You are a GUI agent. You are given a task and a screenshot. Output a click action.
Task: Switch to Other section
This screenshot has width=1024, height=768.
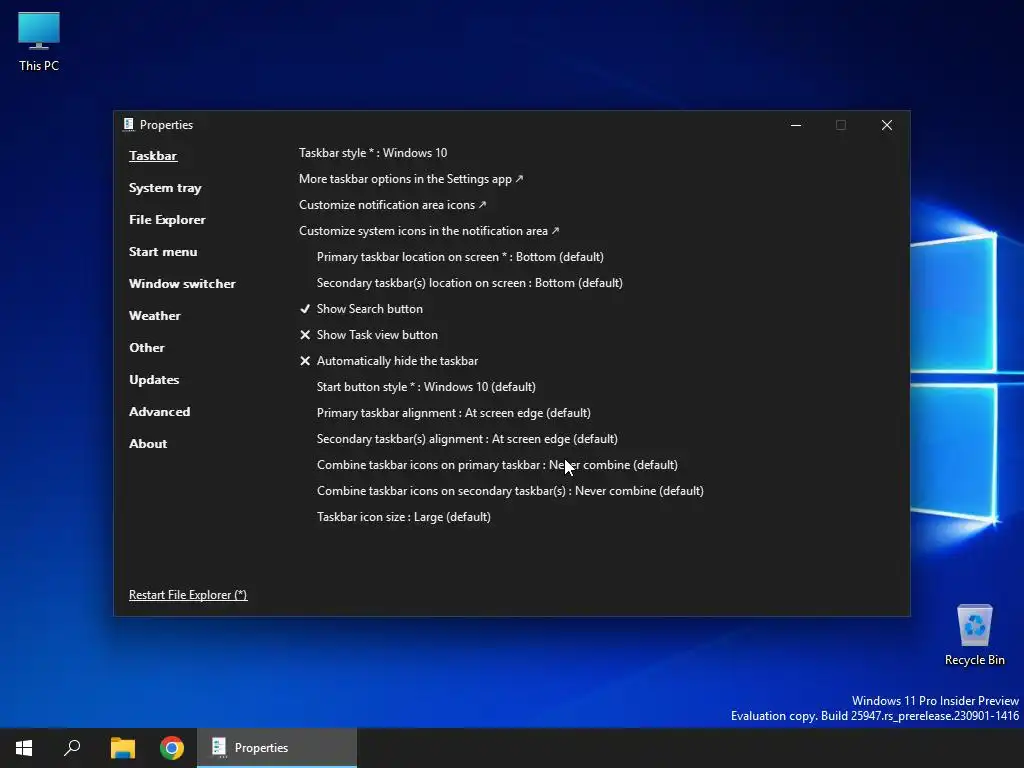coord(147,348)
